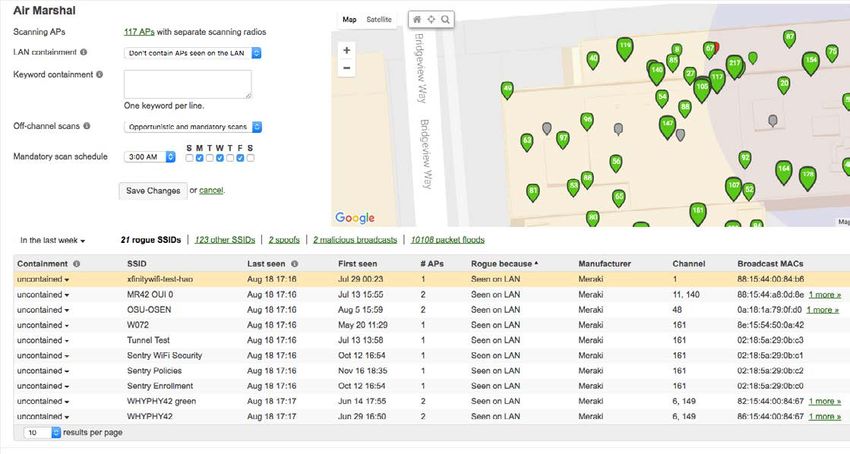Sort table by Rogue because column
The image size is (850, 454).
(x=504, y=264)
